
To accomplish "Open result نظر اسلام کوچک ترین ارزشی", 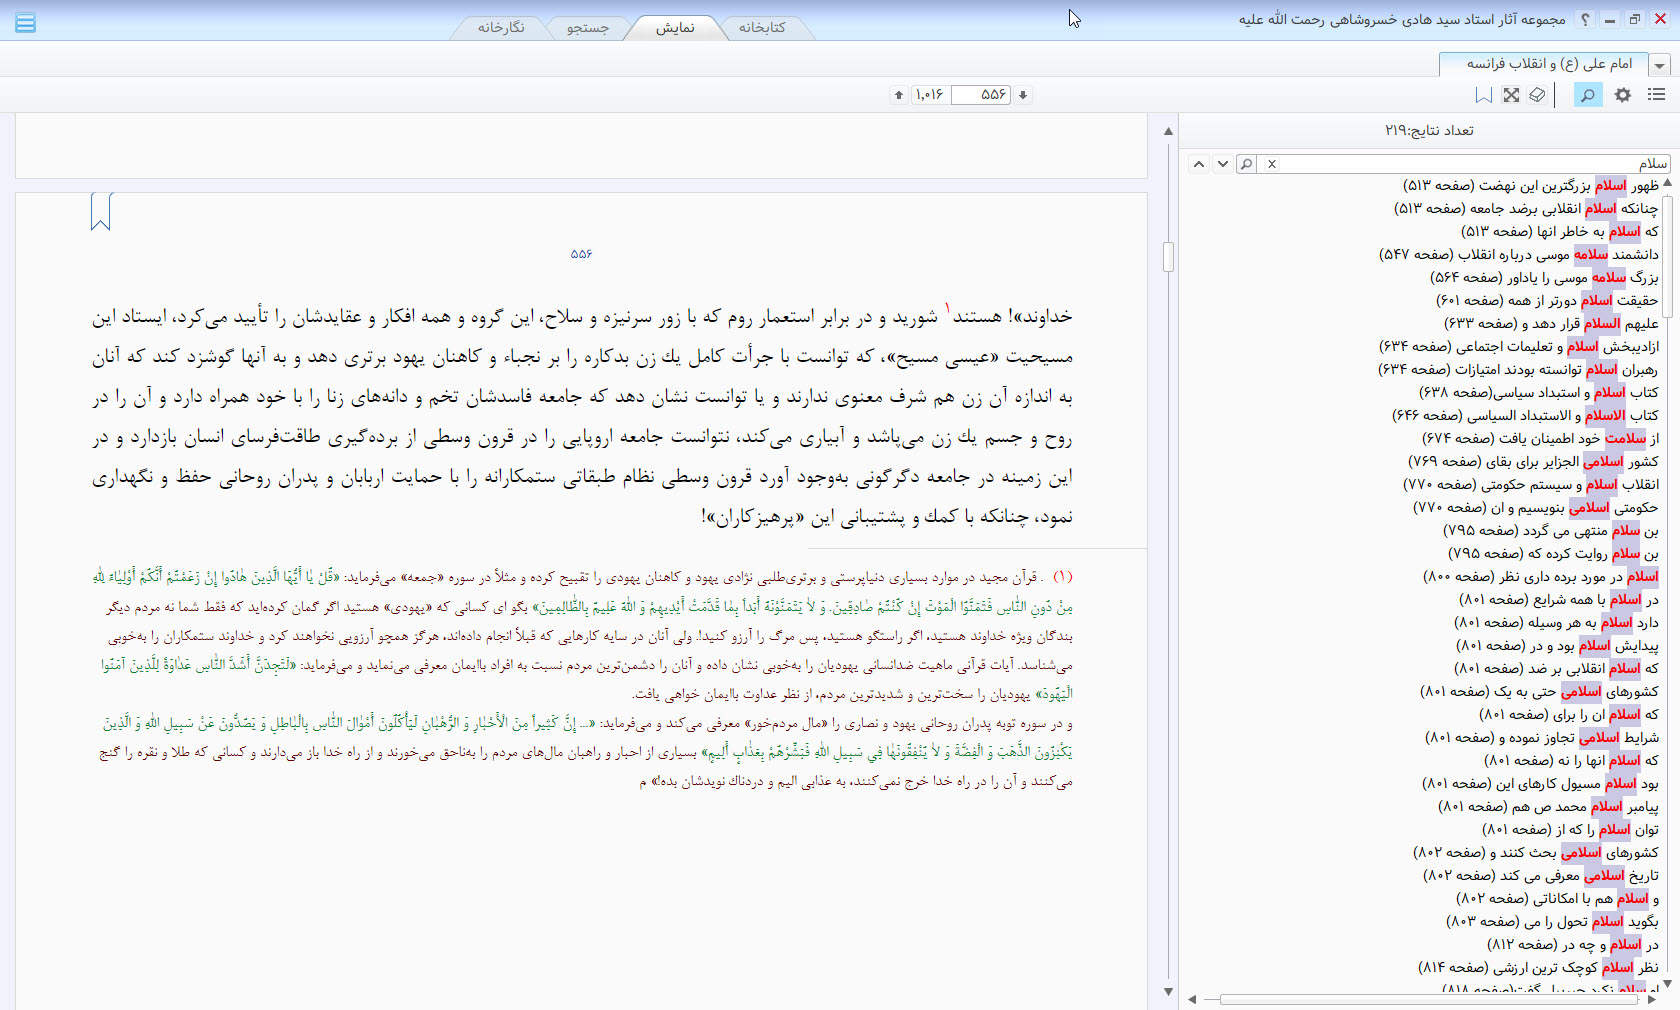I will [x=1539, y=968].
